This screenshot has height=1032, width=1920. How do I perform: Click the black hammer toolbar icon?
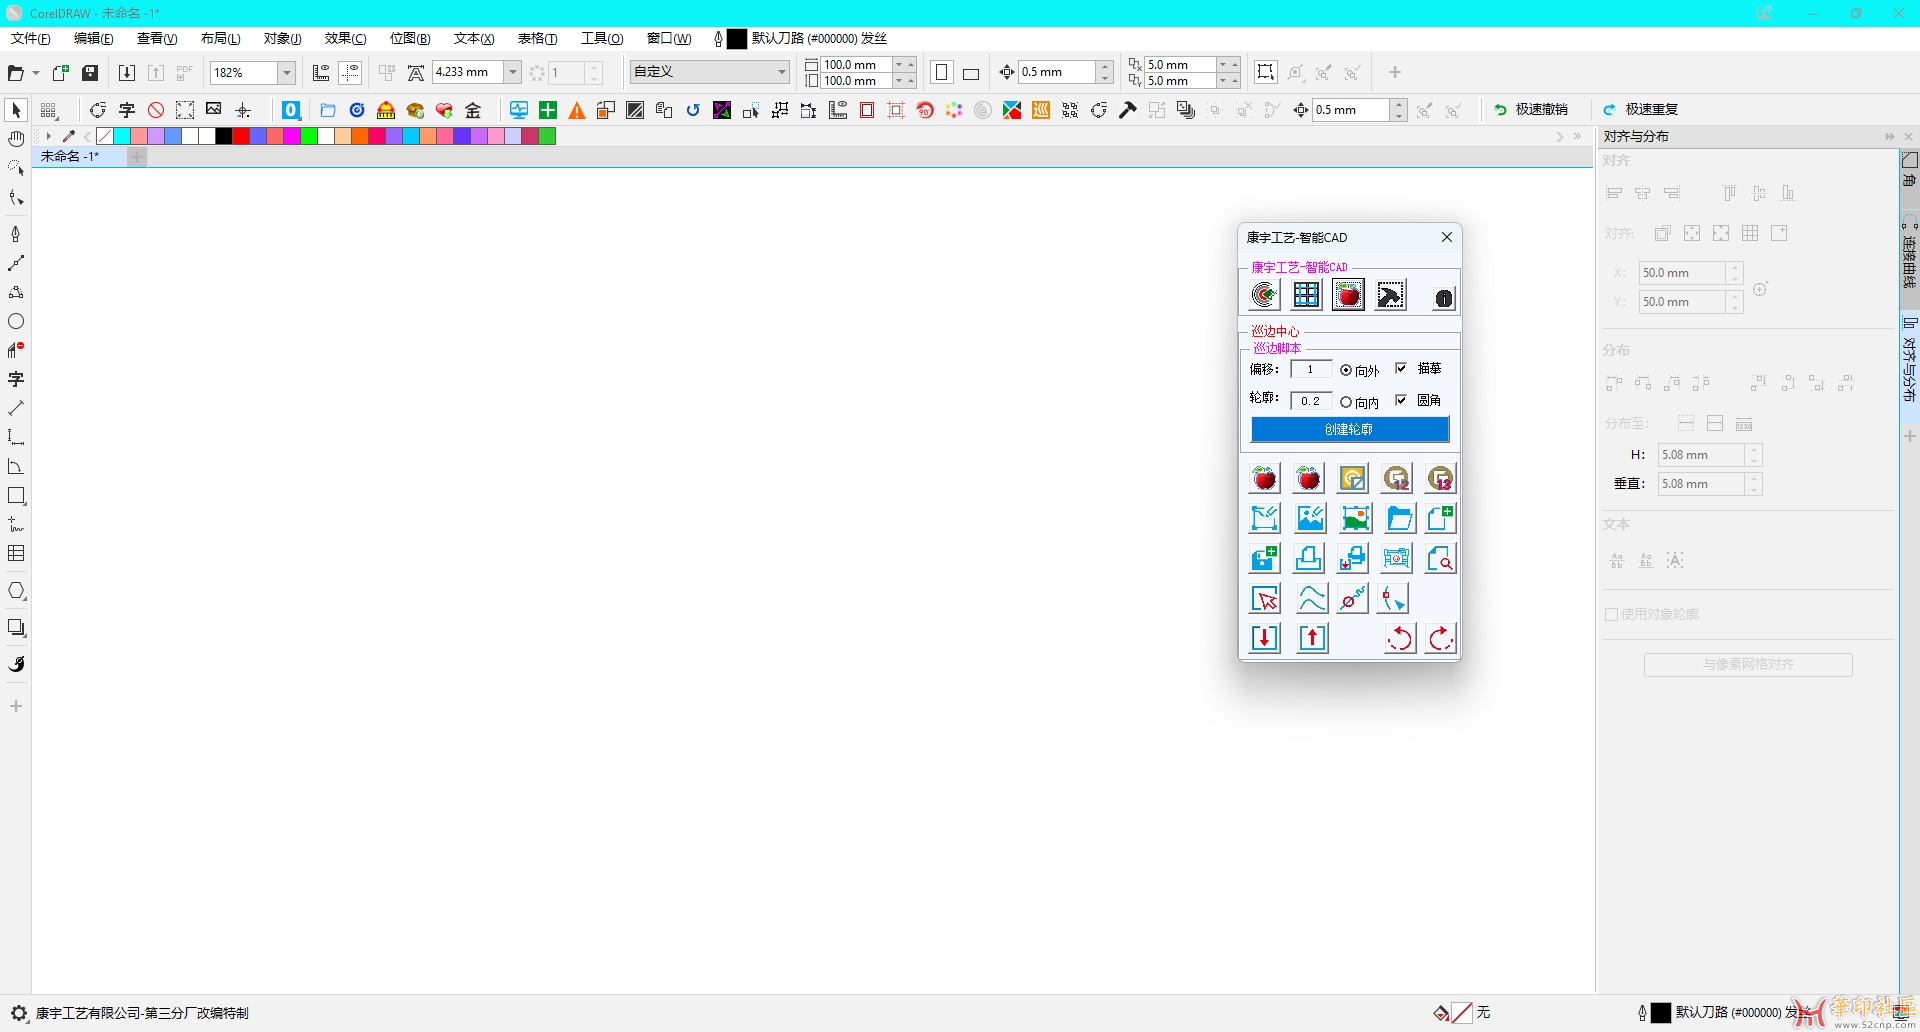click(x=1128, y=110)
